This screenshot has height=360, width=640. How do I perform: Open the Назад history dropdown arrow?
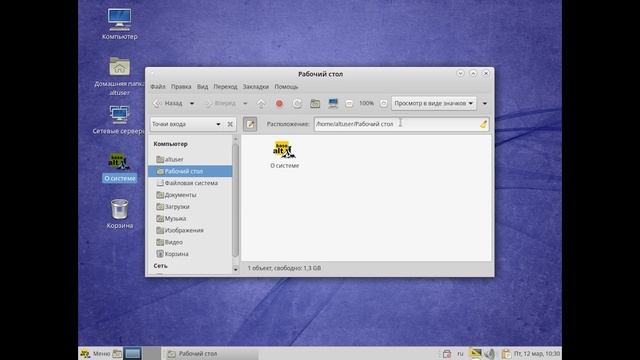point(192,103)
